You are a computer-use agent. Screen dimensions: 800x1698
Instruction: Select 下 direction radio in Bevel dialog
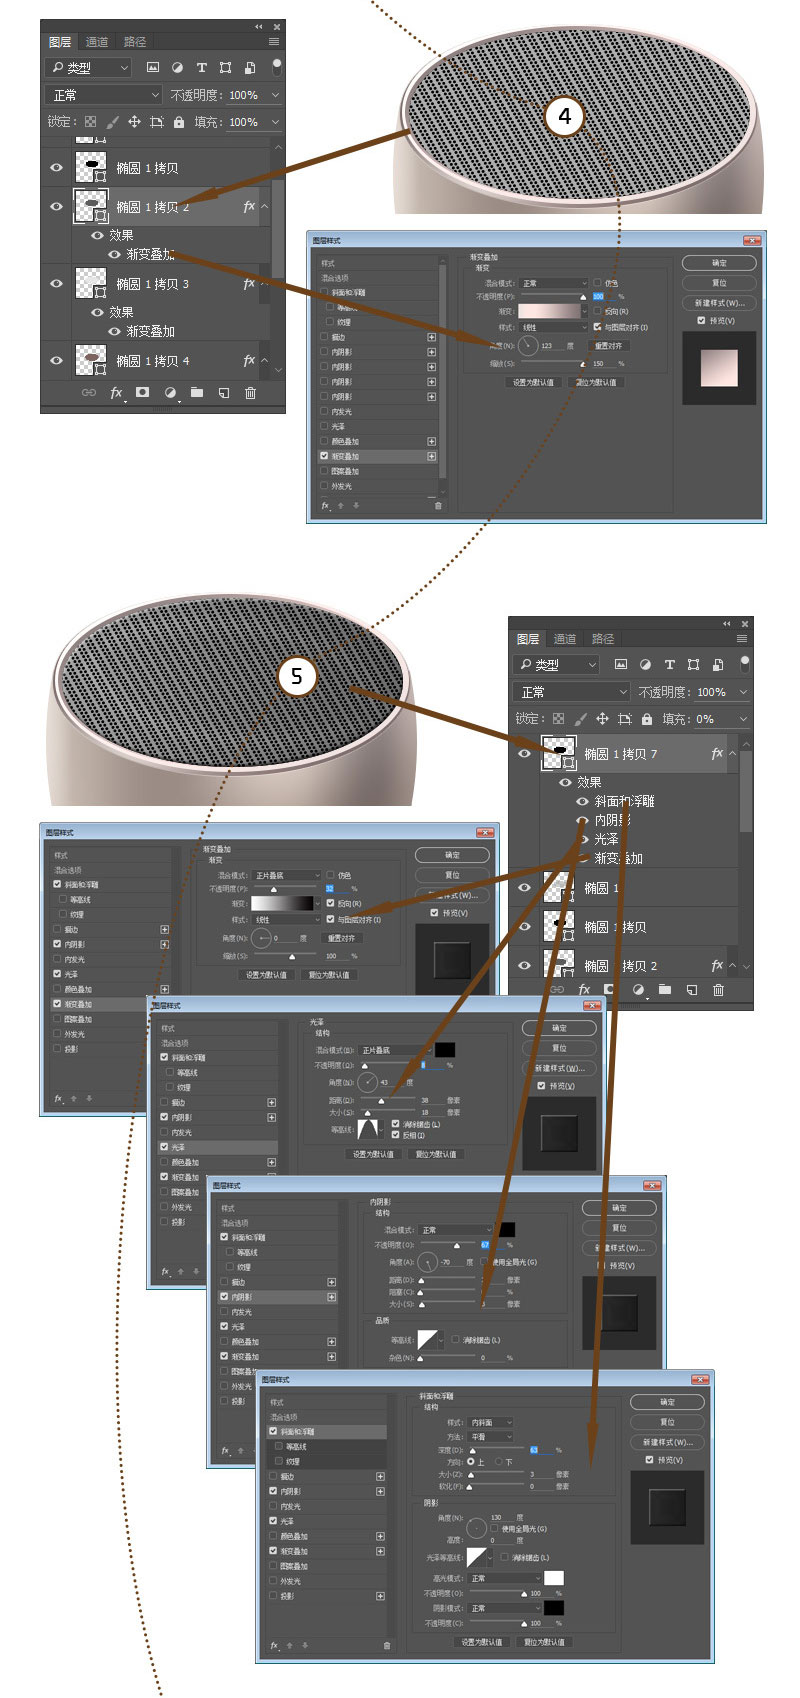point(499,1461)
